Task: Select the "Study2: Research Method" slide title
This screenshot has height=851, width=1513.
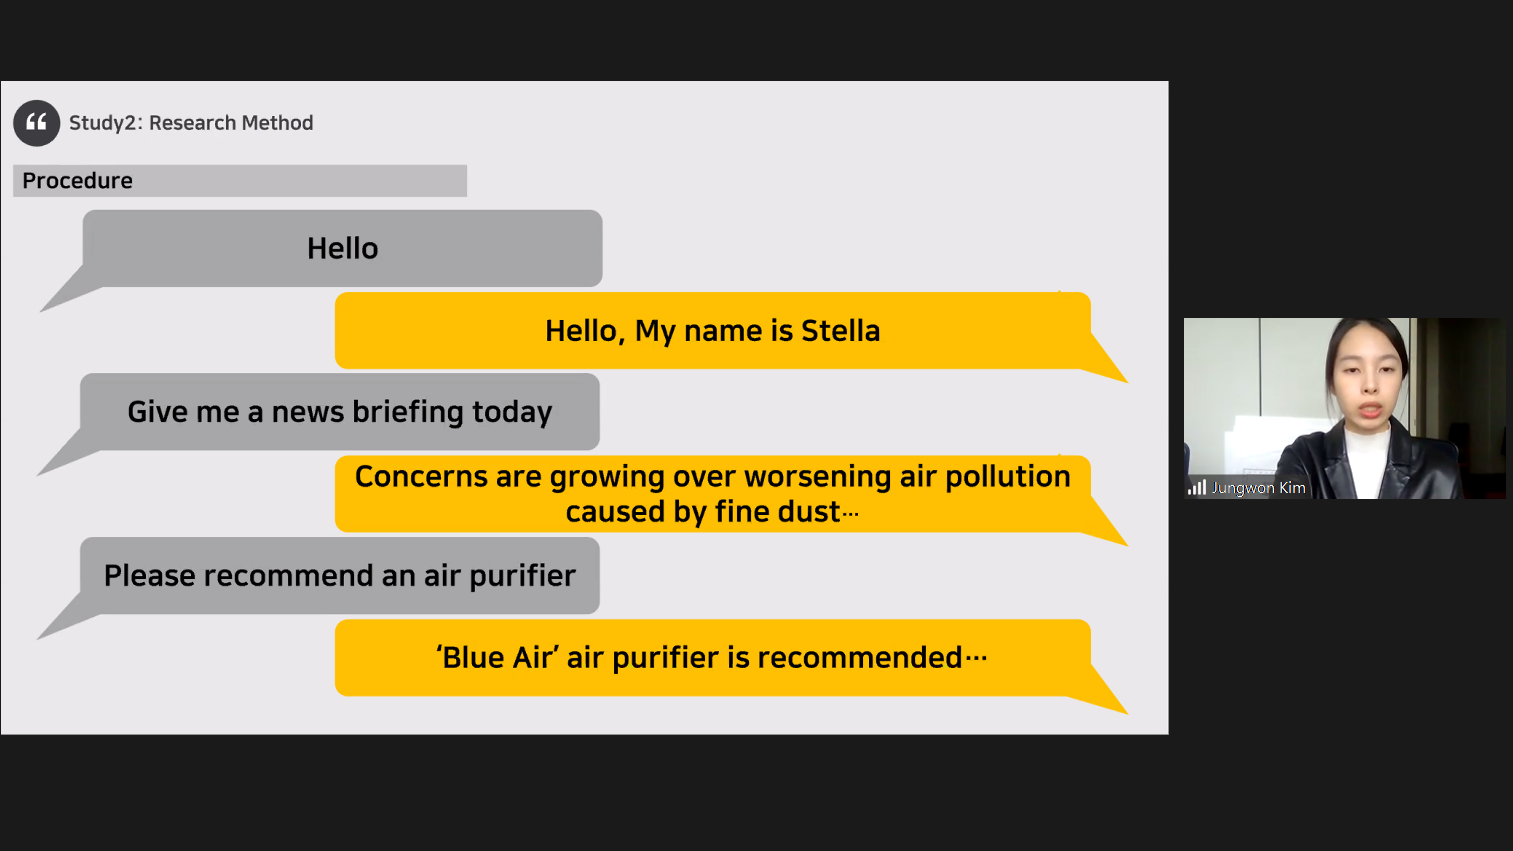Action: click(191, 123)
